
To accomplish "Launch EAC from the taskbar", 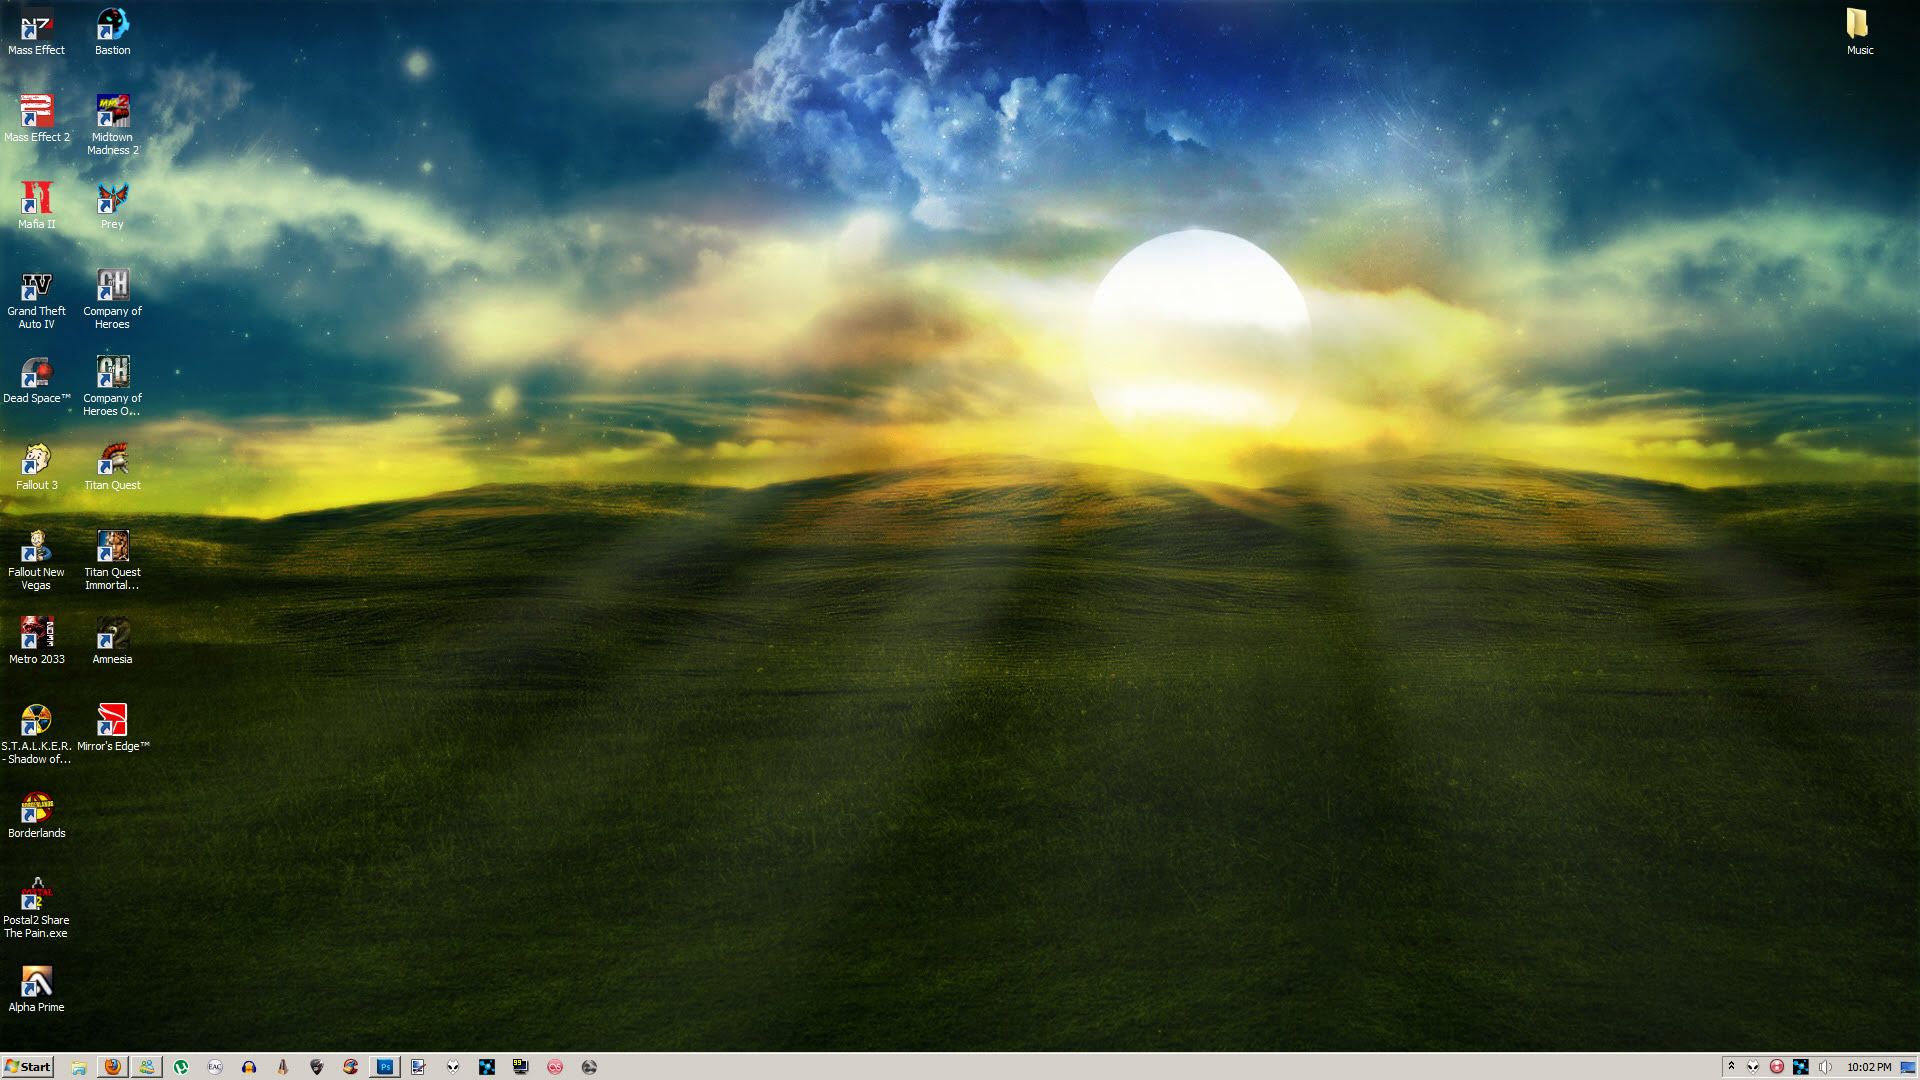I will (215, 1067).
